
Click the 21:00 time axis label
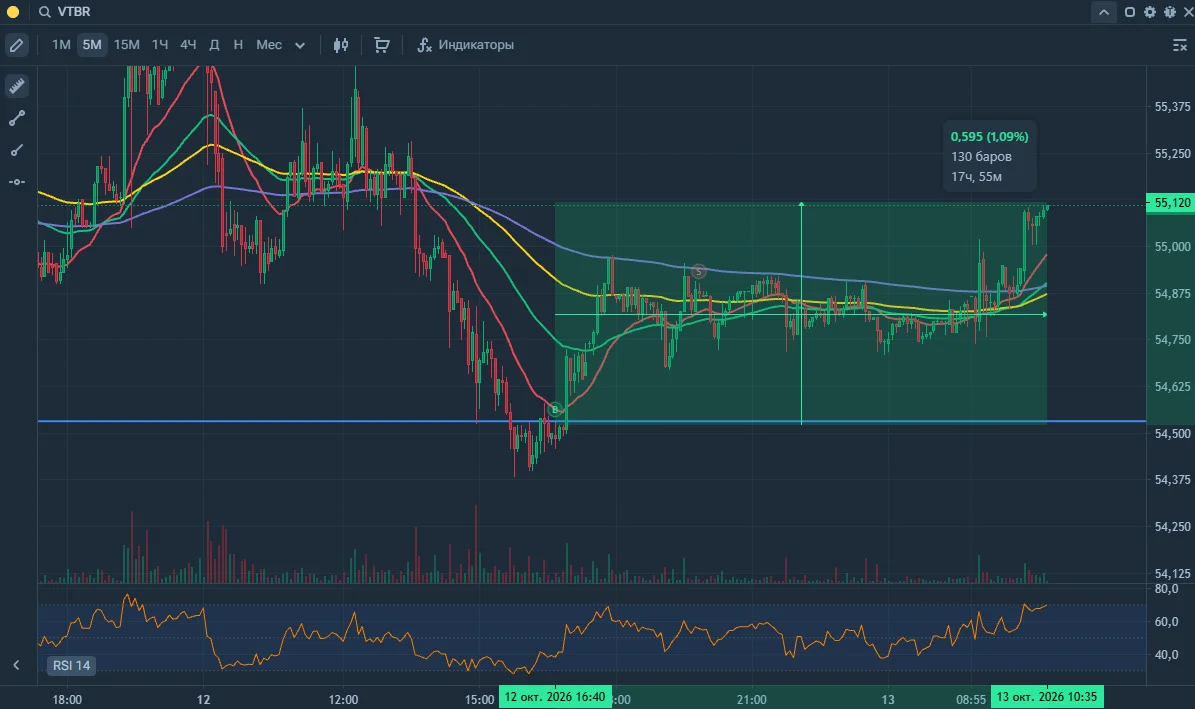751,699
